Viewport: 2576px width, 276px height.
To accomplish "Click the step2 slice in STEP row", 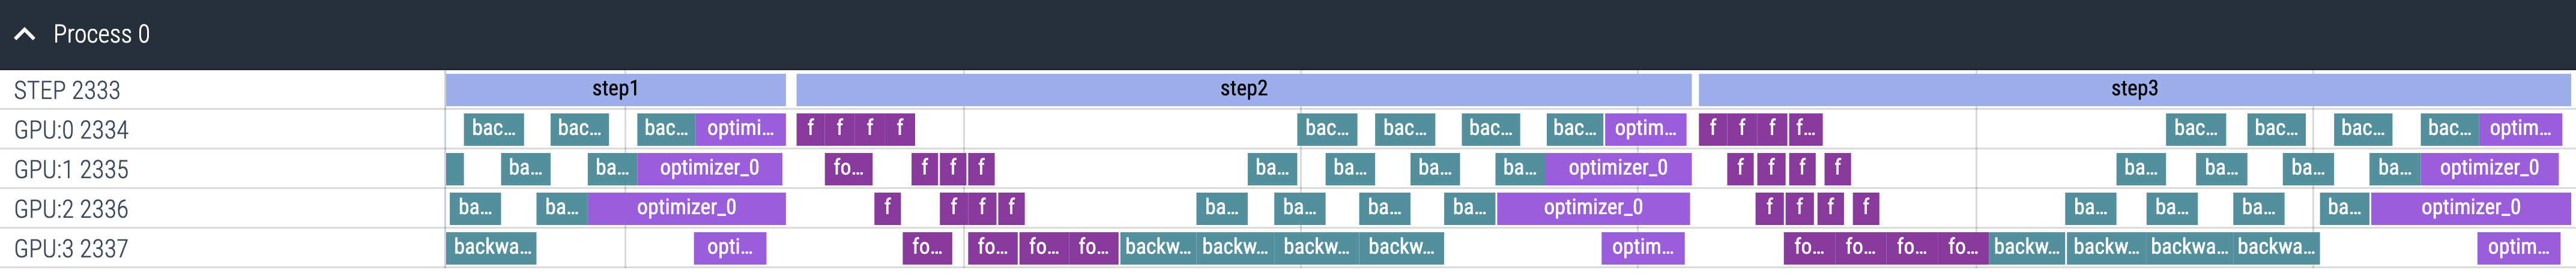I will coord(1243,89).
